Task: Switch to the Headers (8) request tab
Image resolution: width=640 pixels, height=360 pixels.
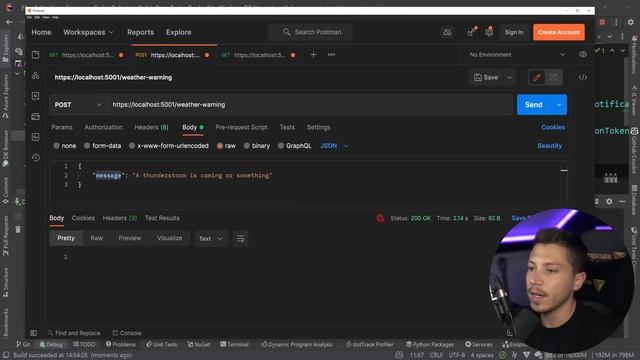Action: [x=151, y=127]
